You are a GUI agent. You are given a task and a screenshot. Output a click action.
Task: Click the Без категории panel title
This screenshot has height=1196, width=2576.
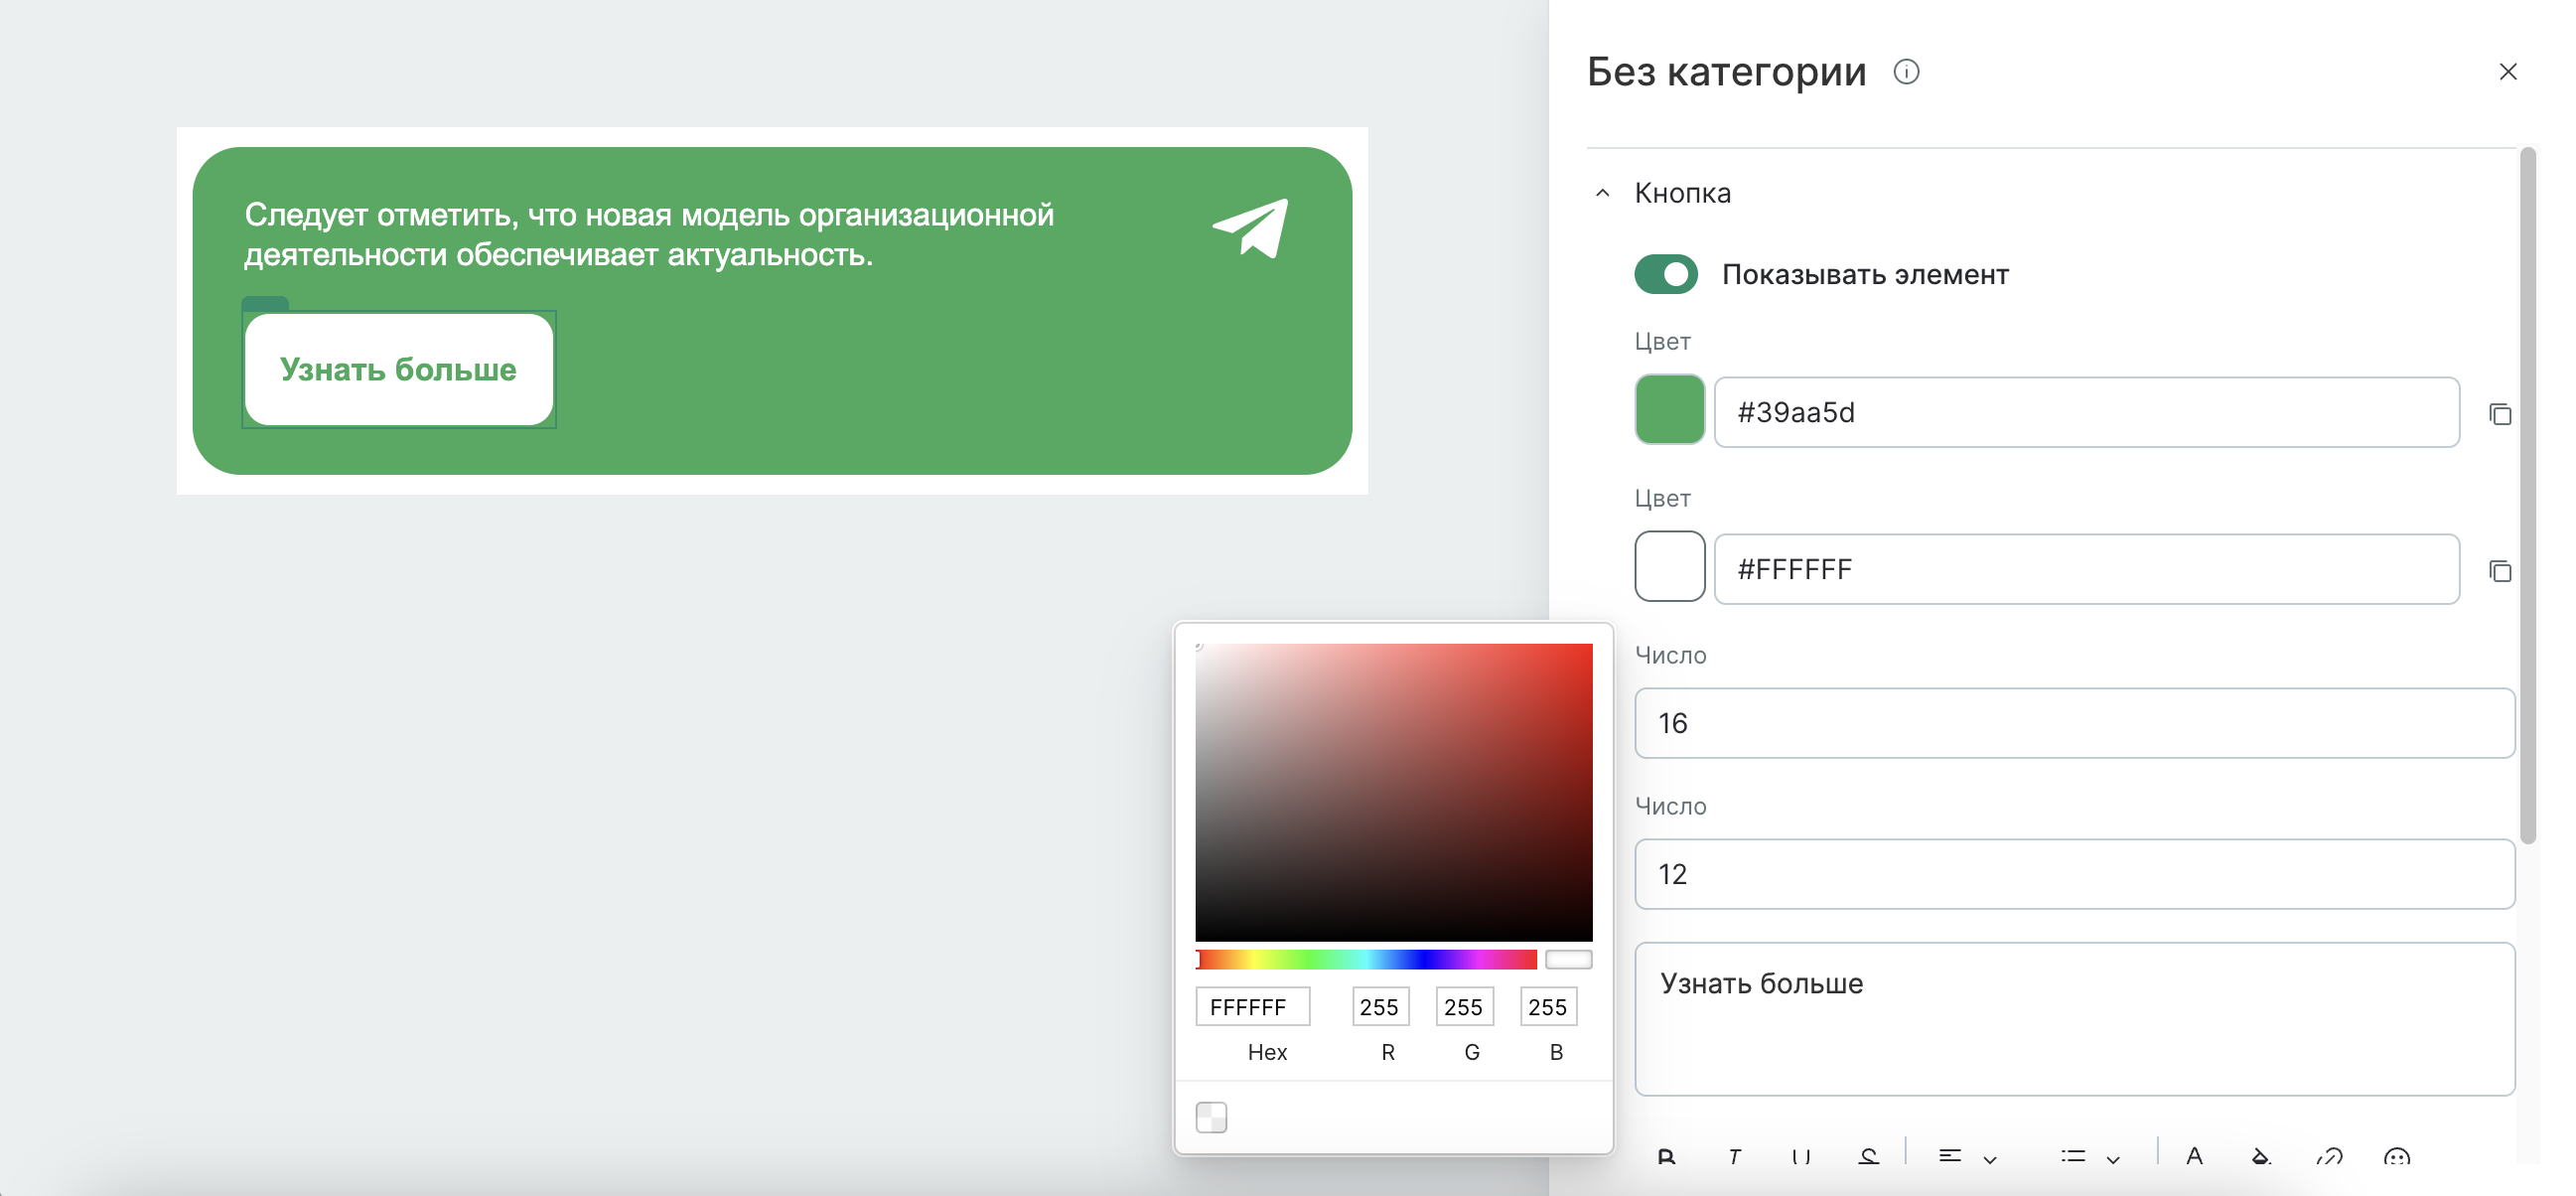pyautogui.click(x=1726, y=72)
